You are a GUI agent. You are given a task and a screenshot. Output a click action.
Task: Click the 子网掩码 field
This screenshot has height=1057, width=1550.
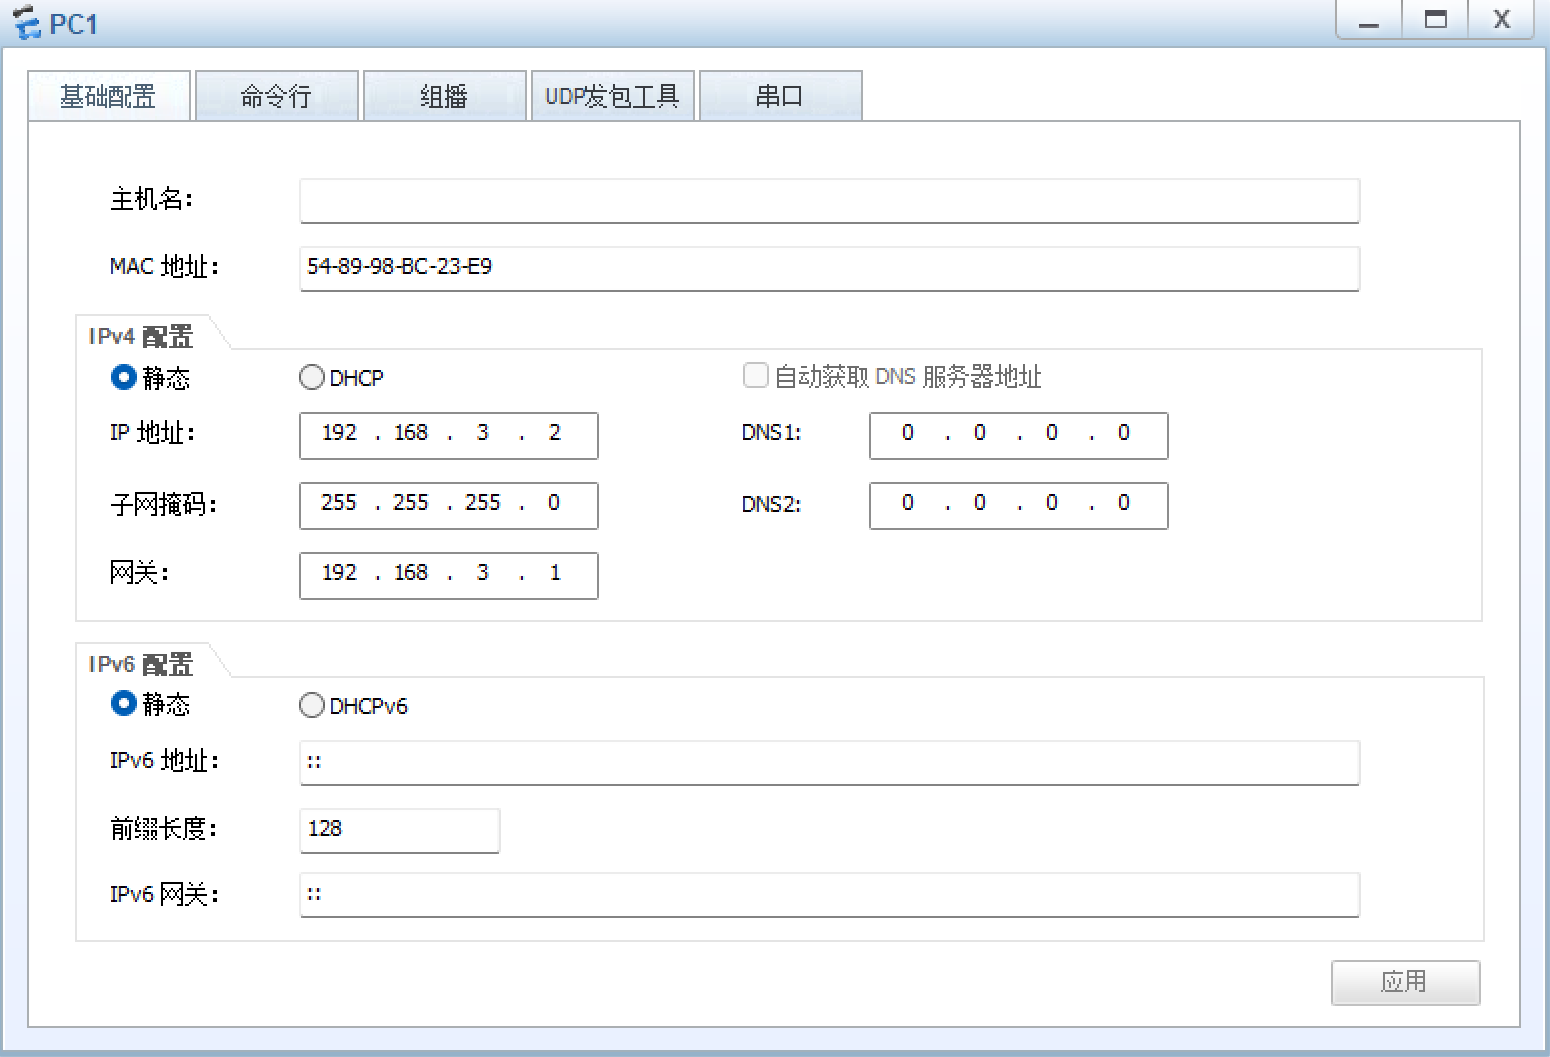(448, 505)
